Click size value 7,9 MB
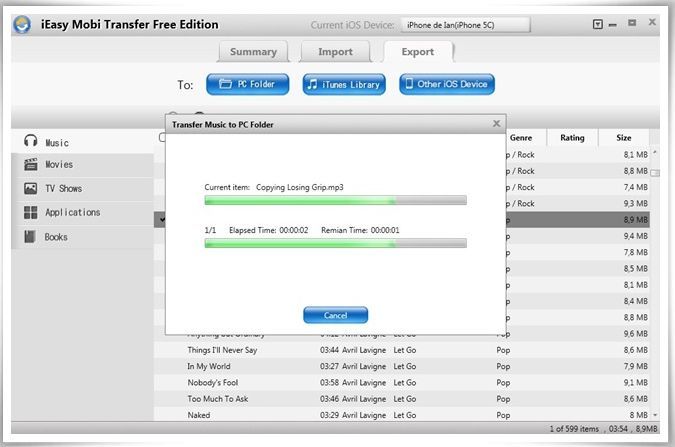The image size is (675, 447). coord(635,366)
